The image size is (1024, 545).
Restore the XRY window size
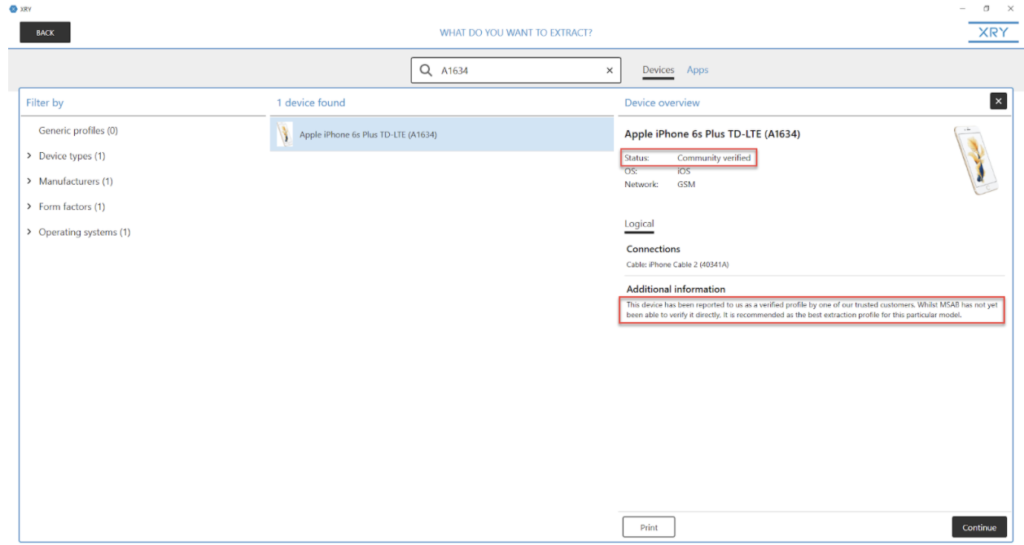click(986, 8)
